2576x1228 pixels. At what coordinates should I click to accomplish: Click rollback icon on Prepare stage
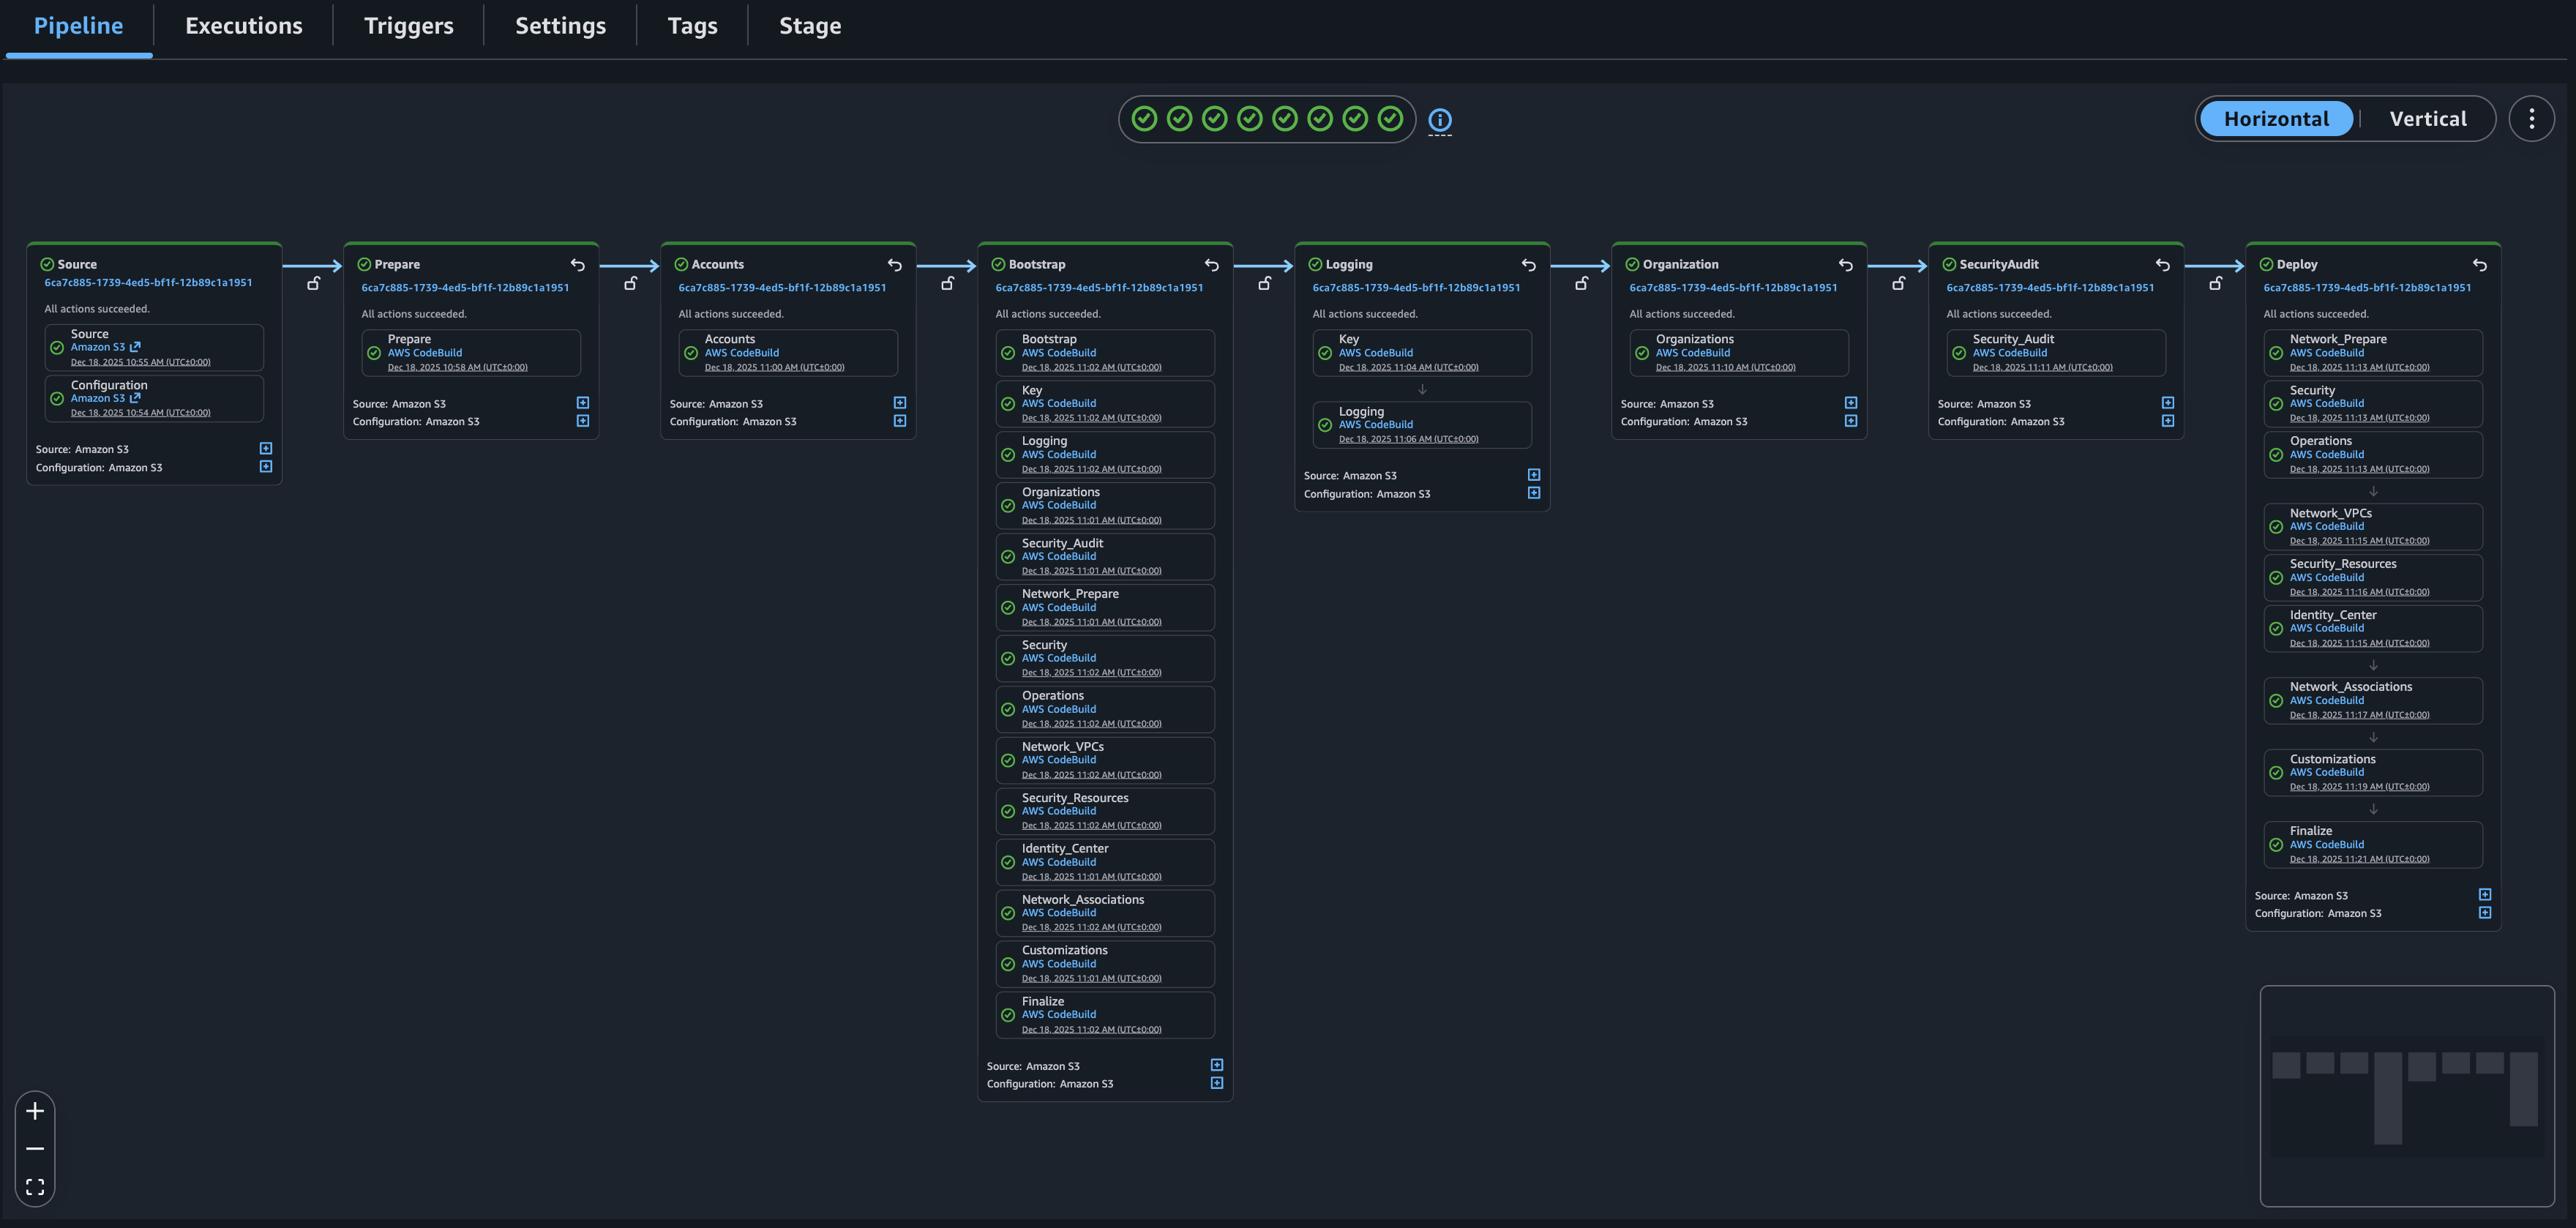(x=578, y=265)
